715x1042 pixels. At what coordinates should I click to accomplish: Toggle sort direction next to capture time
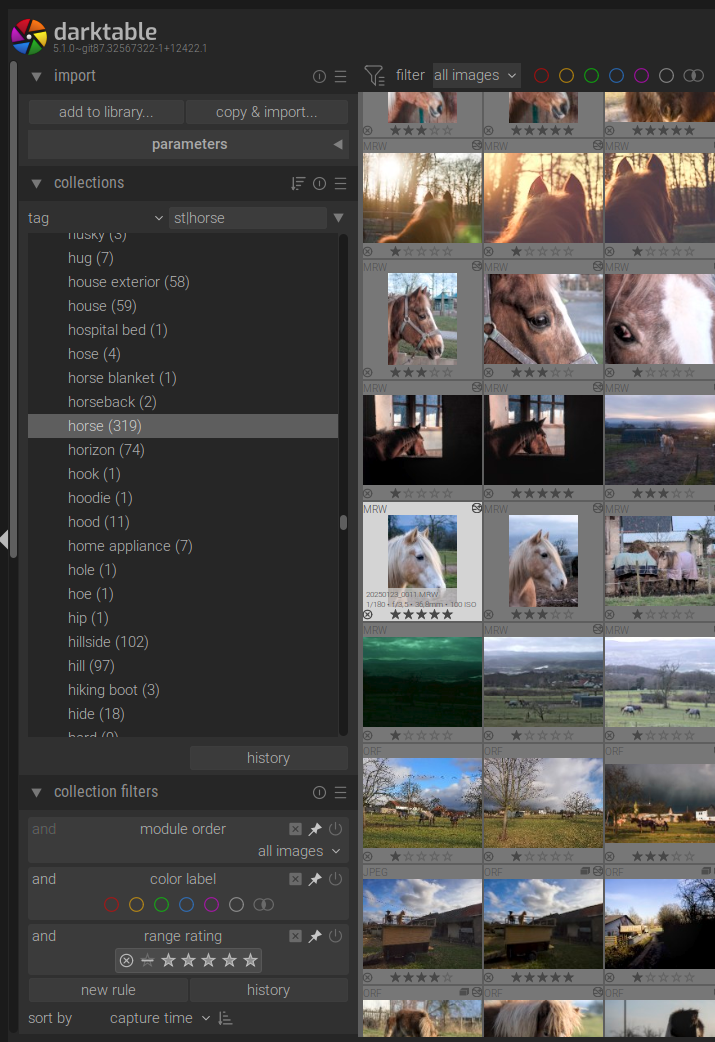click(225, 1018)
